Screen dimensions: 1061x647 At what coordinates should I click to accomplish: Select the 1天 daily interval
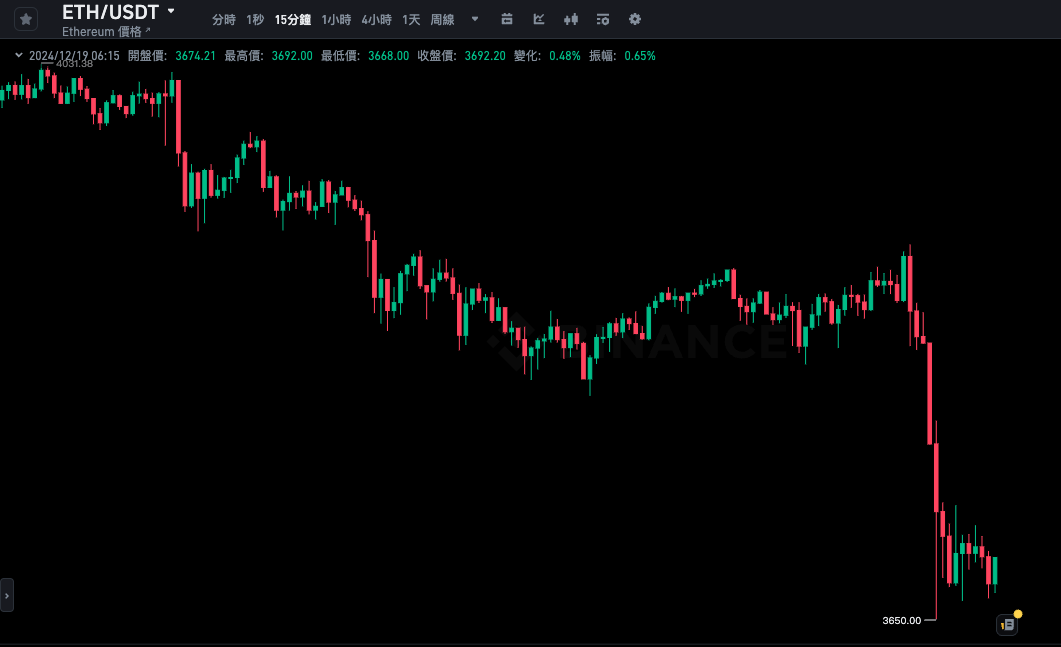(411, 19)
